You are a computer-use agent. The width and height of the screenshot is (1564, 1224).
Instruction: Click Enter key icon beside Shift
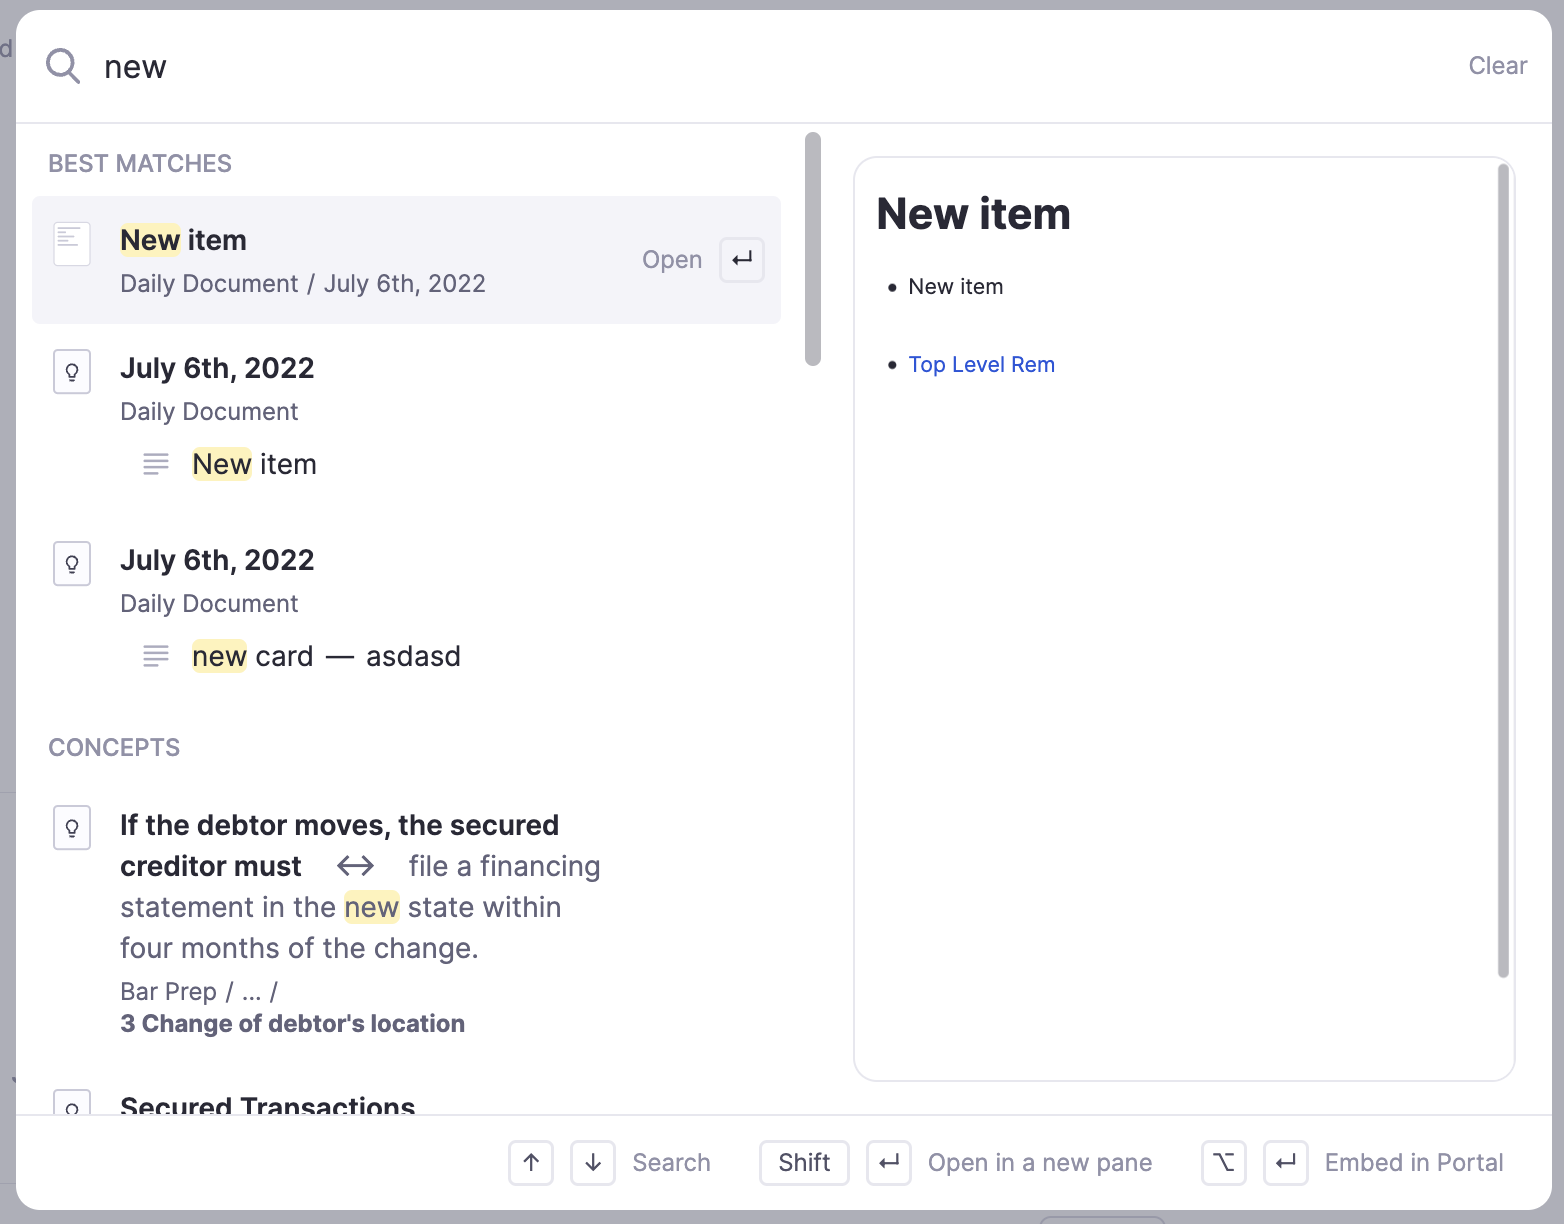pos(889,1163)
